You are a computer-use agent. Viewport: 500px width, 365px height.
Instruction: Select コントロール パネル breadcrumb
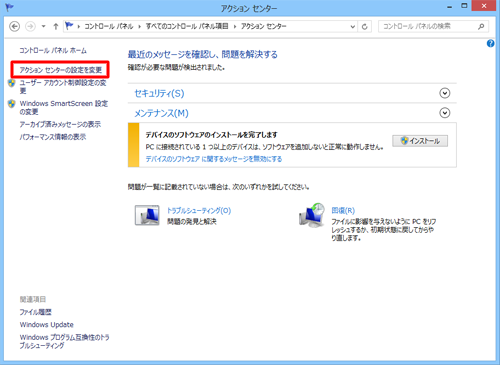point(109,26)
